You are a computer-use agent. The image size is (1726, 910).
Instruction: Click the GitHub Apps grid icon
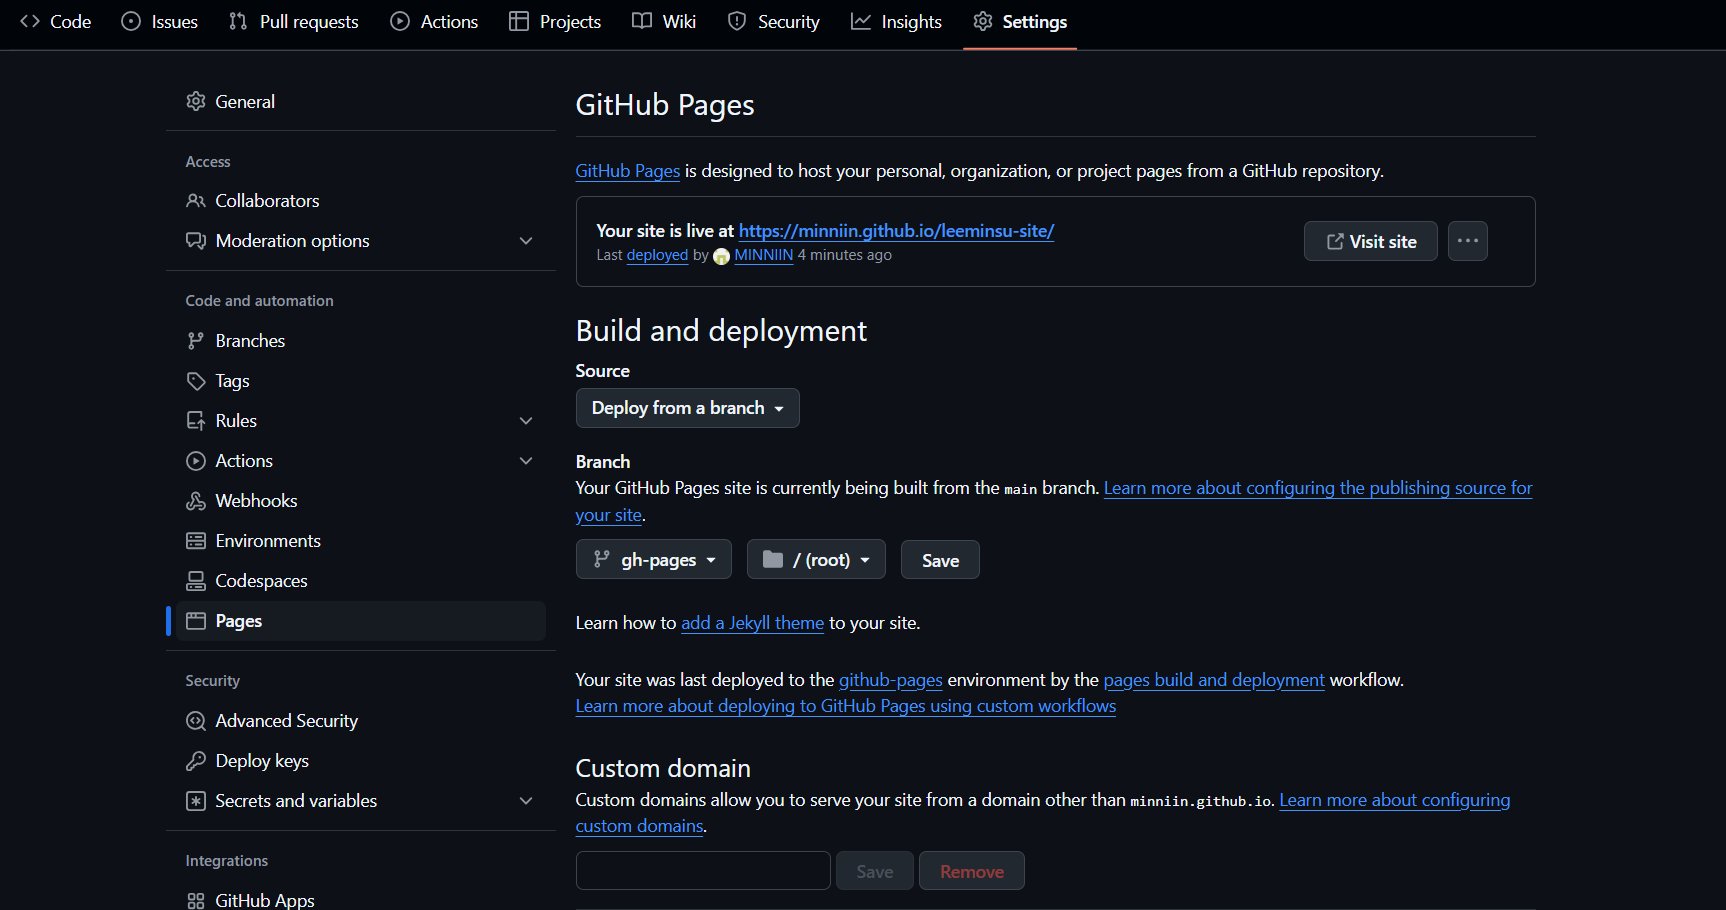[x=196, y=900]
